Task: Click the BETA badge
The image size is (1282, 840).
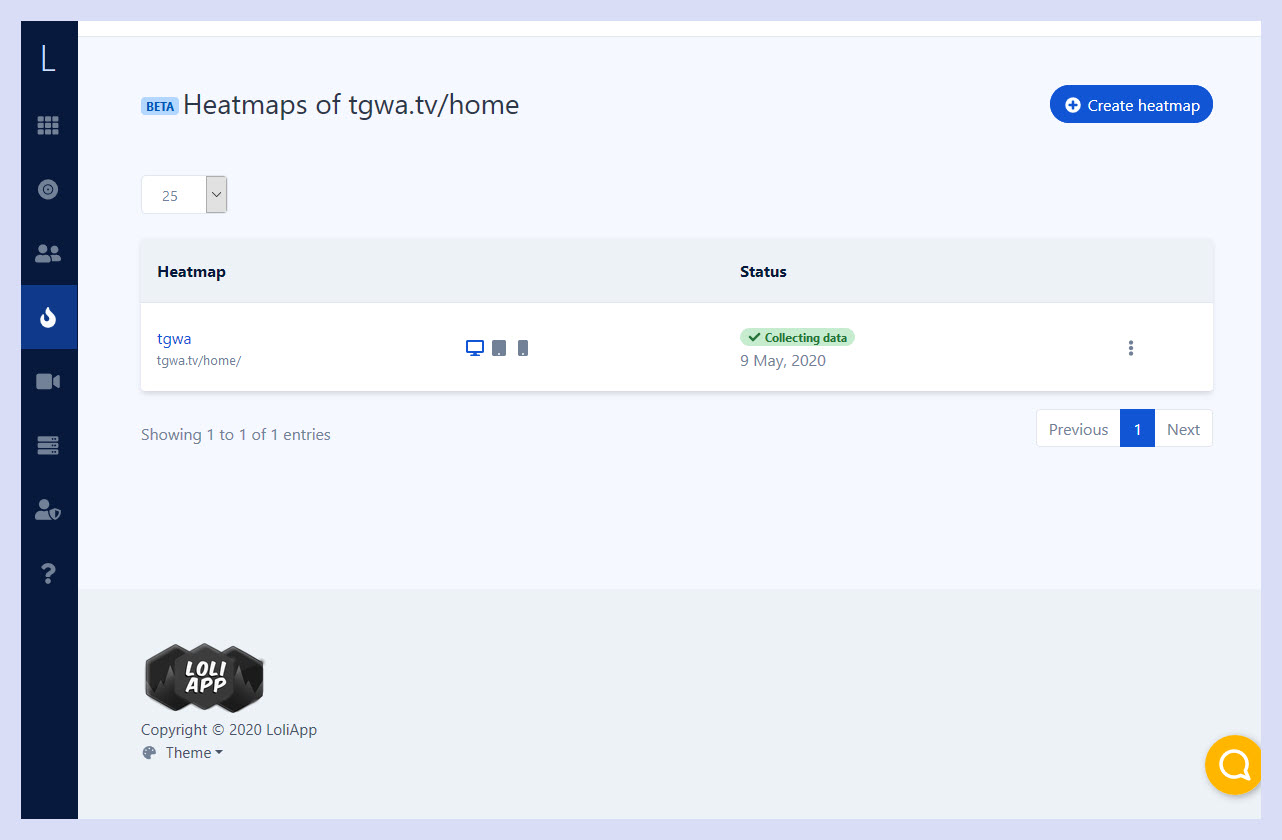Action: pos(160,106)
